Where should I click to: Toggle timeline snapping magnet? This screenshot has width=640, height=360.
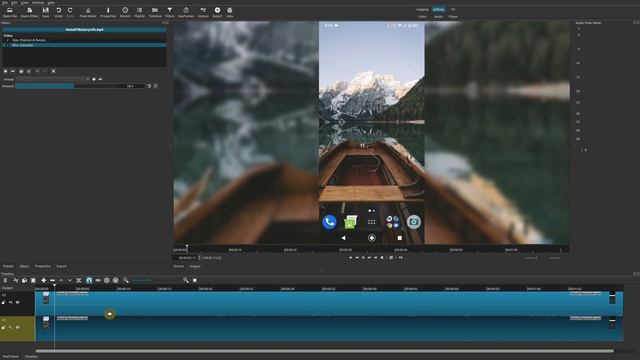(x=89, y=280)
